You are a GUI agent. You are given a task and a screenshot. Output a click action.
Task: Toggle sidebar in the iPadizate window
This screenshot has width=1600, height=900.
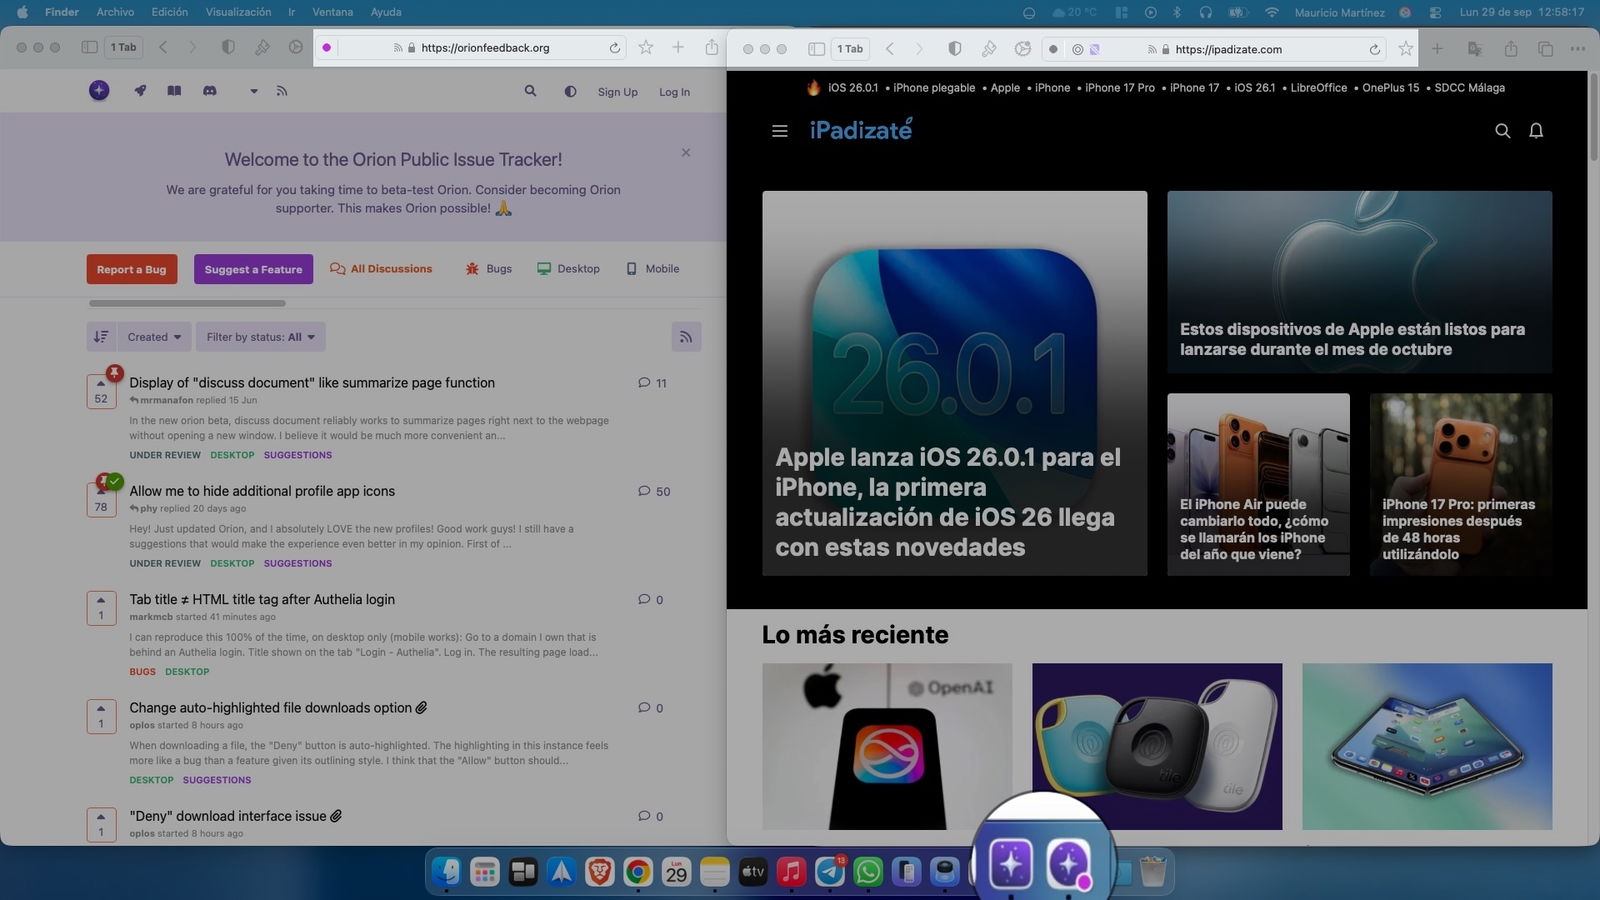[816, 49]
